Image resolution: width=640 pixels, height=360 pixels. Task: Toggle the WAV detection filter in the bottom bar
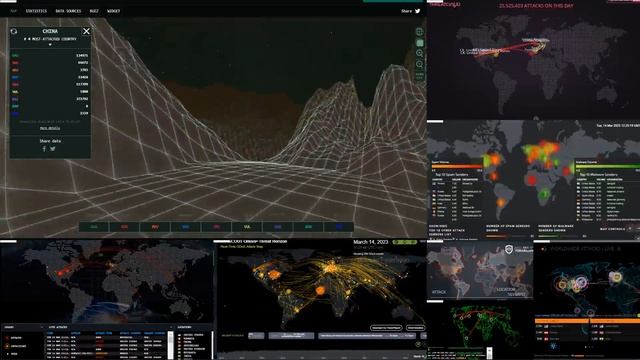186,227
